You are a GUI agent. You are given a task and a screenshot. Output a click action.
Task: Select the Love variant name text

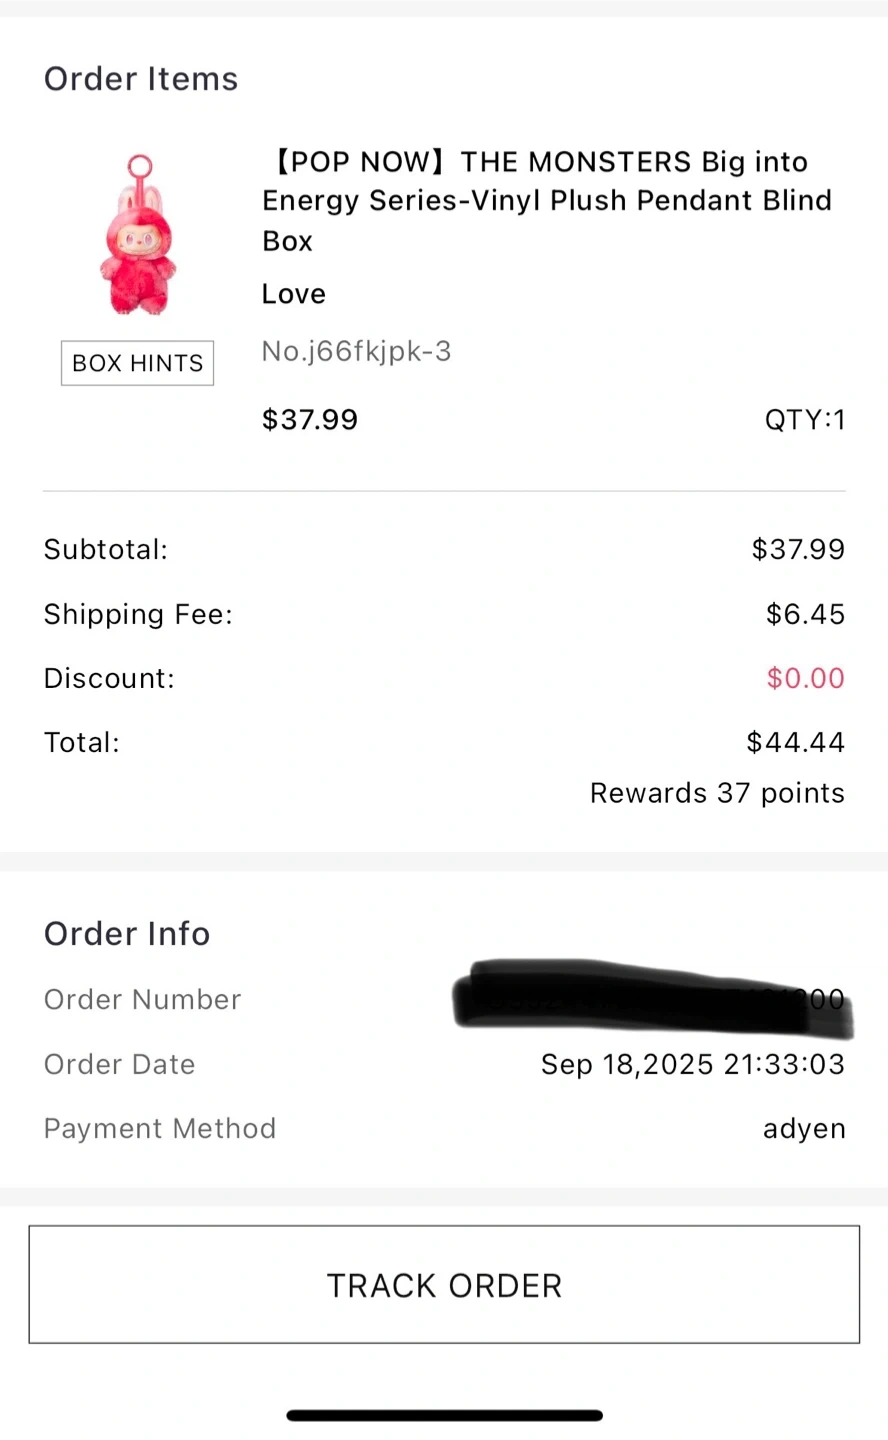(x=294, y=294)
